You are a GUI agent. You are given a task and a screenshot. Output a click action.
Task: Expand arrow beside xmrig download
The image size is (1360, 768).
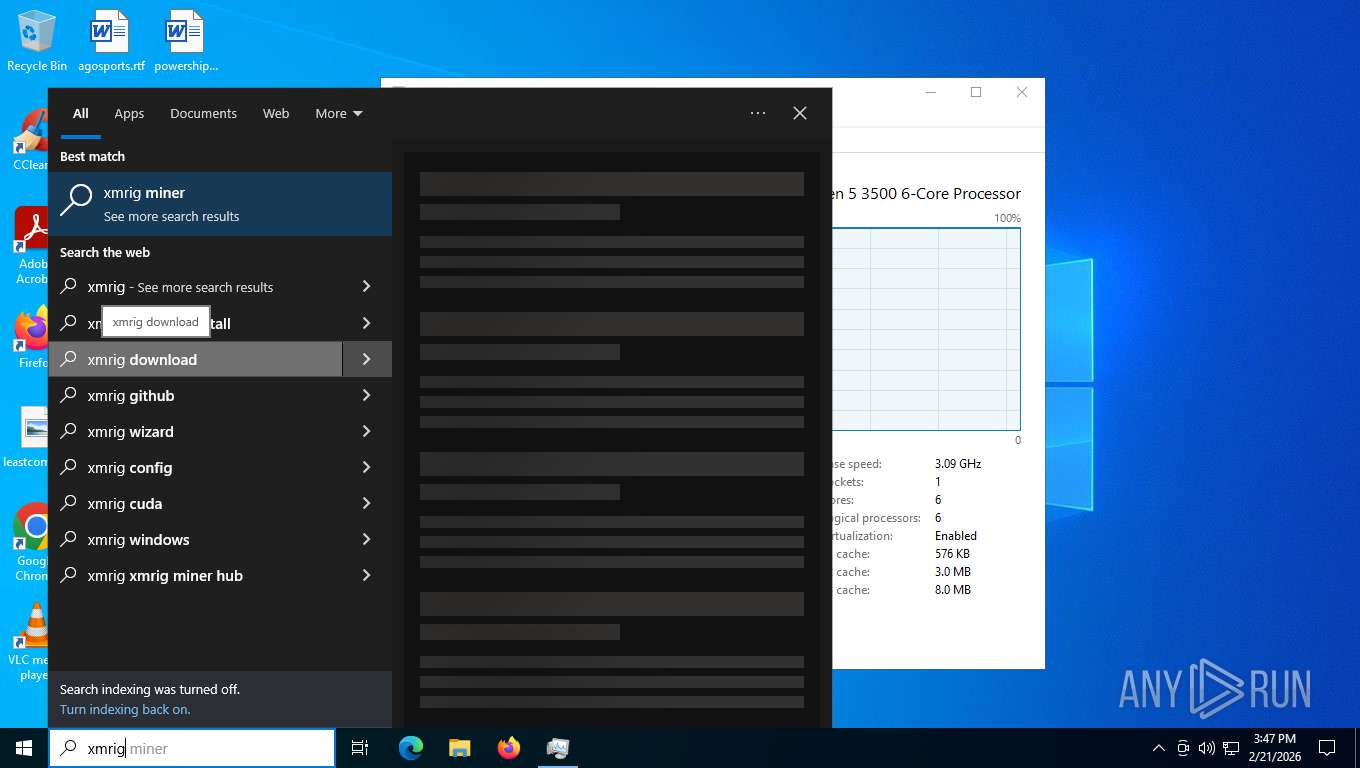(x=367, y=359)
